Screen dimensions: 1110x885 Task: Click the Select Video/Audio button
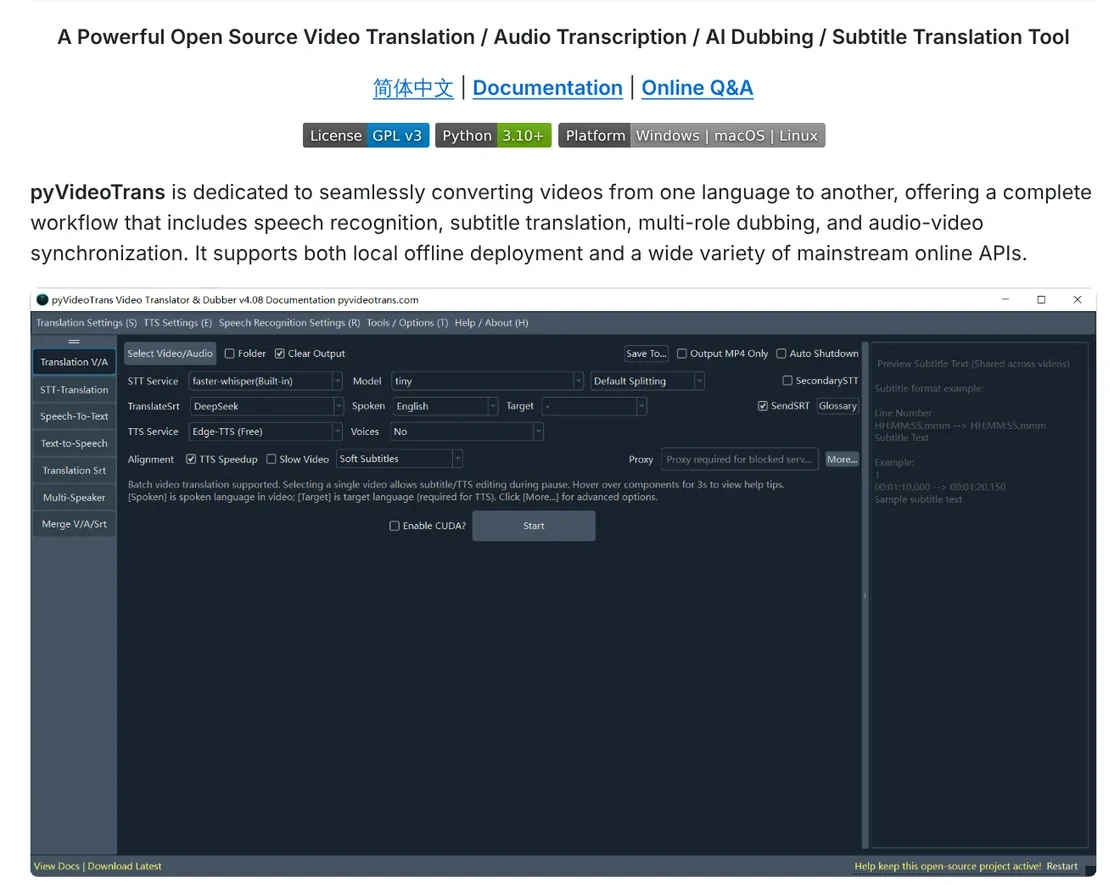coord(170,353)
